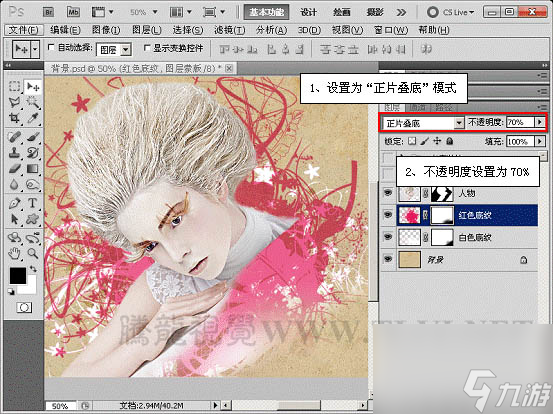
Task: Select the Magic Wand tool
Action: 33,102
